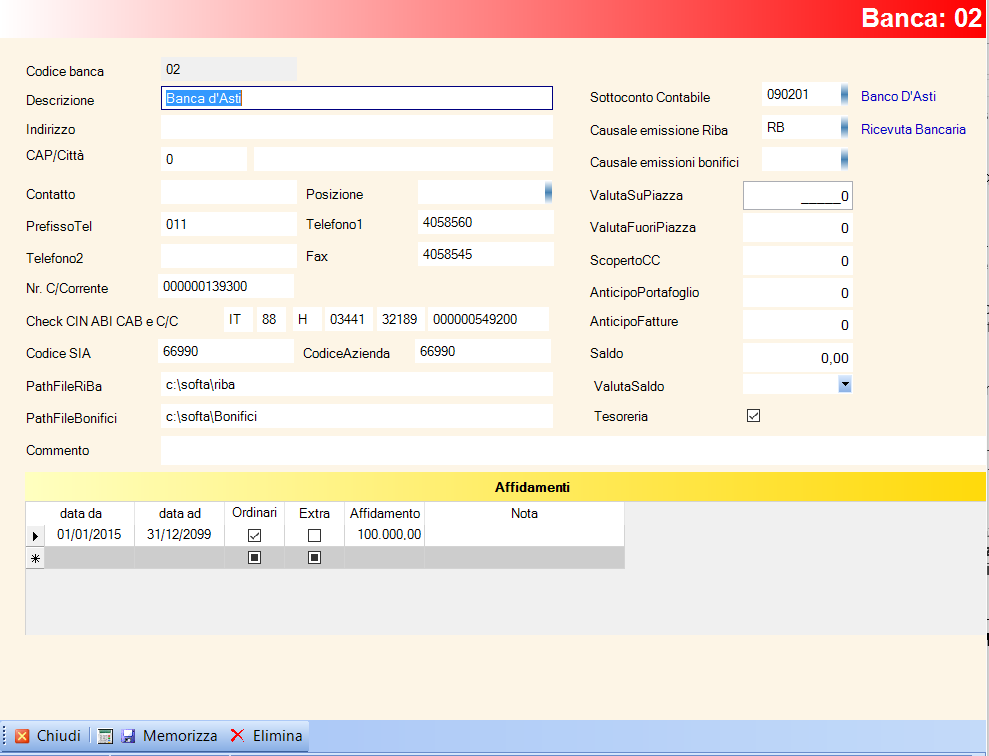The image size is (989, 756).
Task: Open the Causale emissione Riba lookup button
Action: tap(845, 128)
